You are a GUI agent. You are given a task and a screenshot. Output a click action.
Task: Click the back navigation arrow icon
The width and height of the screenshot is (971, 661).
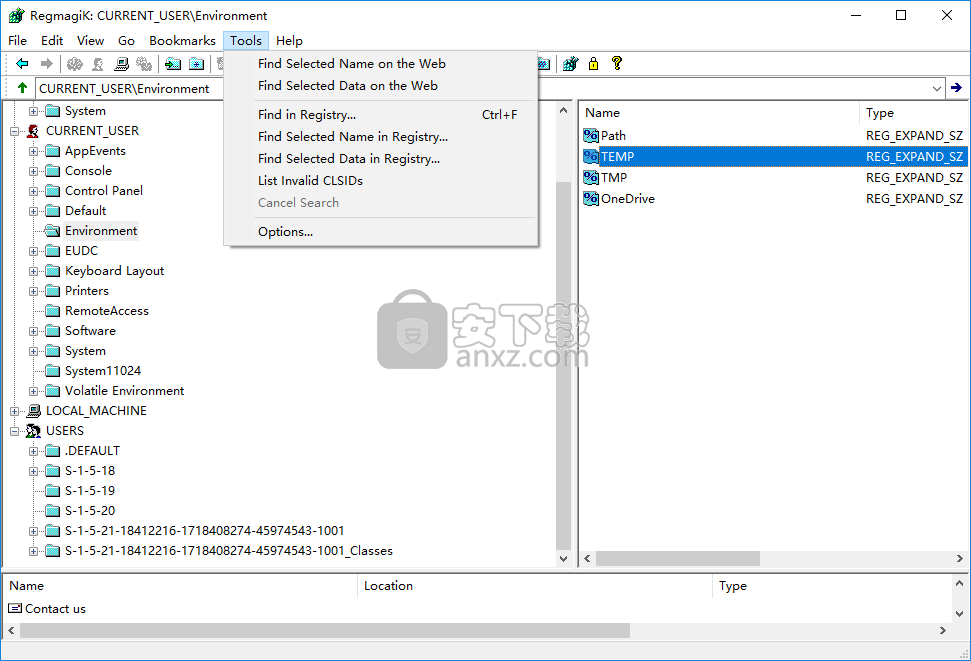point(22,63)
